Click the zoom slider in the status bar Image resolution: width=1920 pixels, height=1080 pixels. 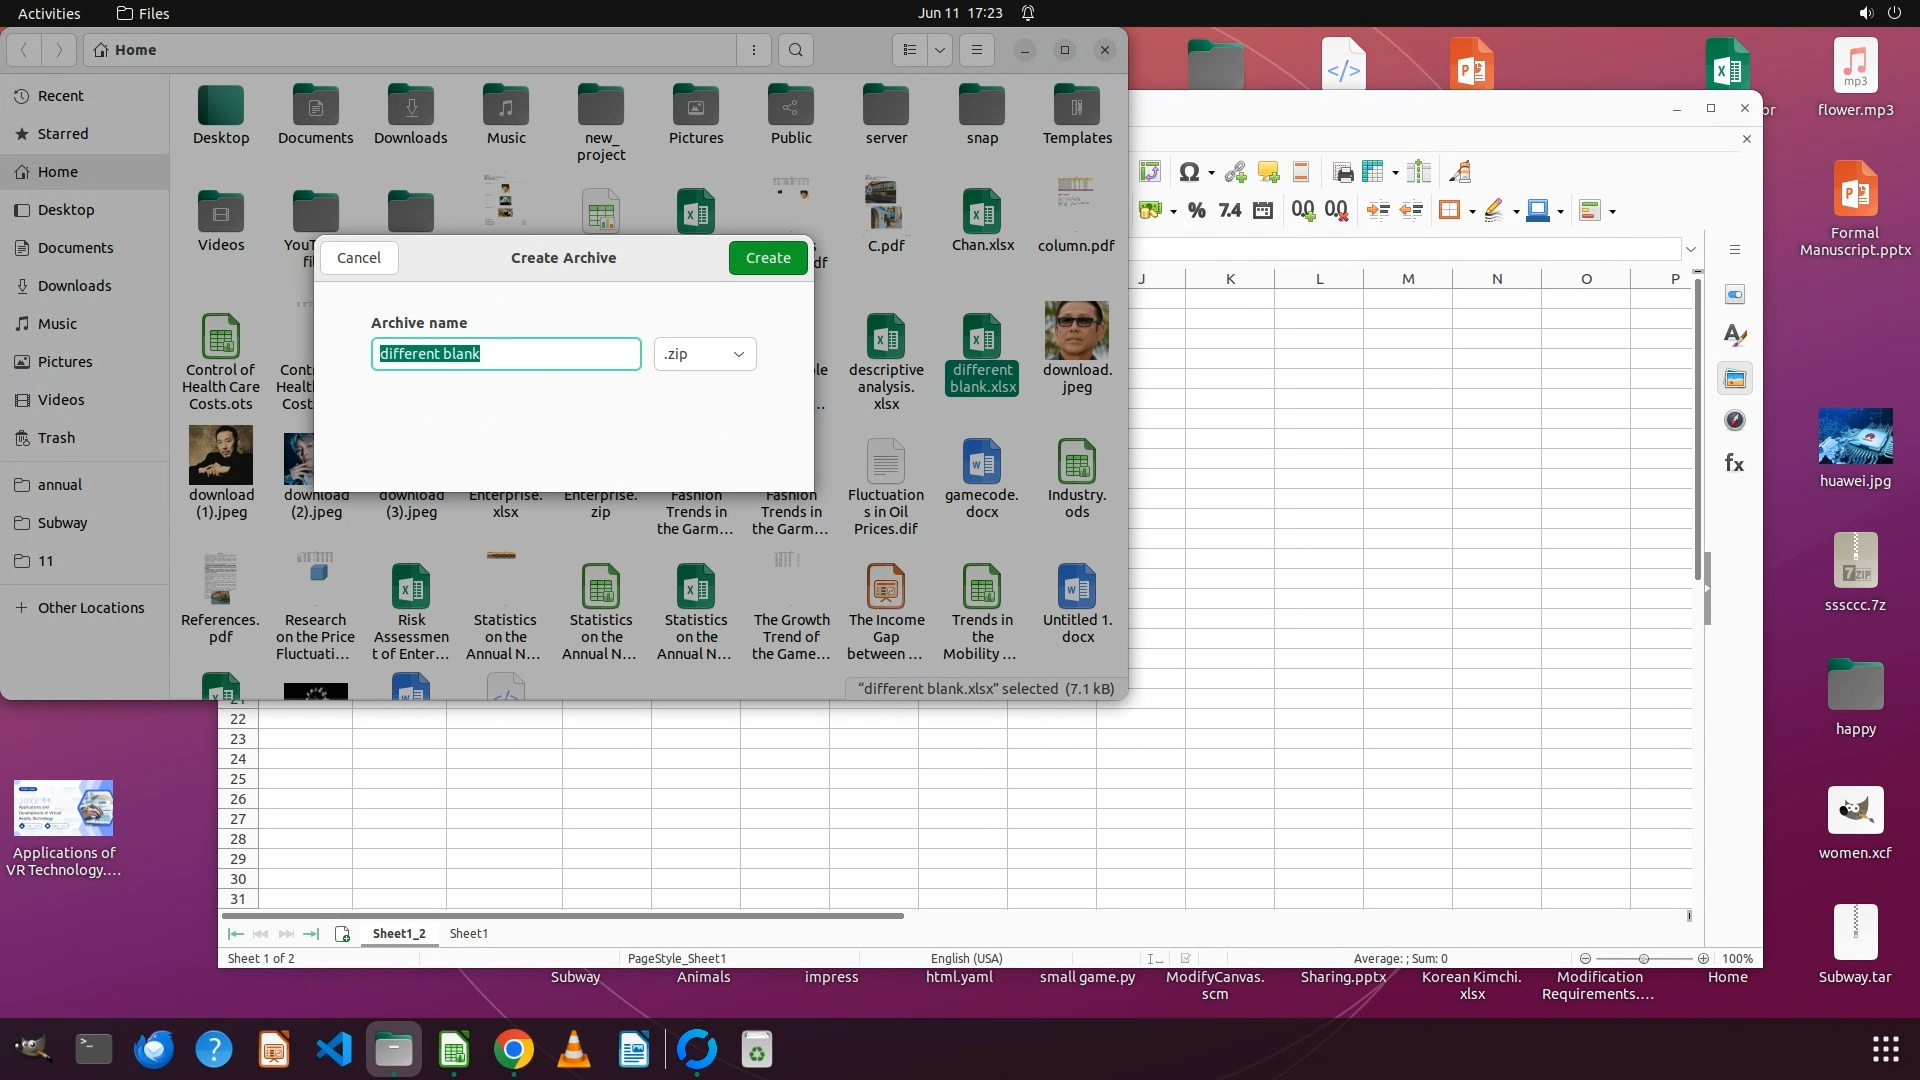1643,958
